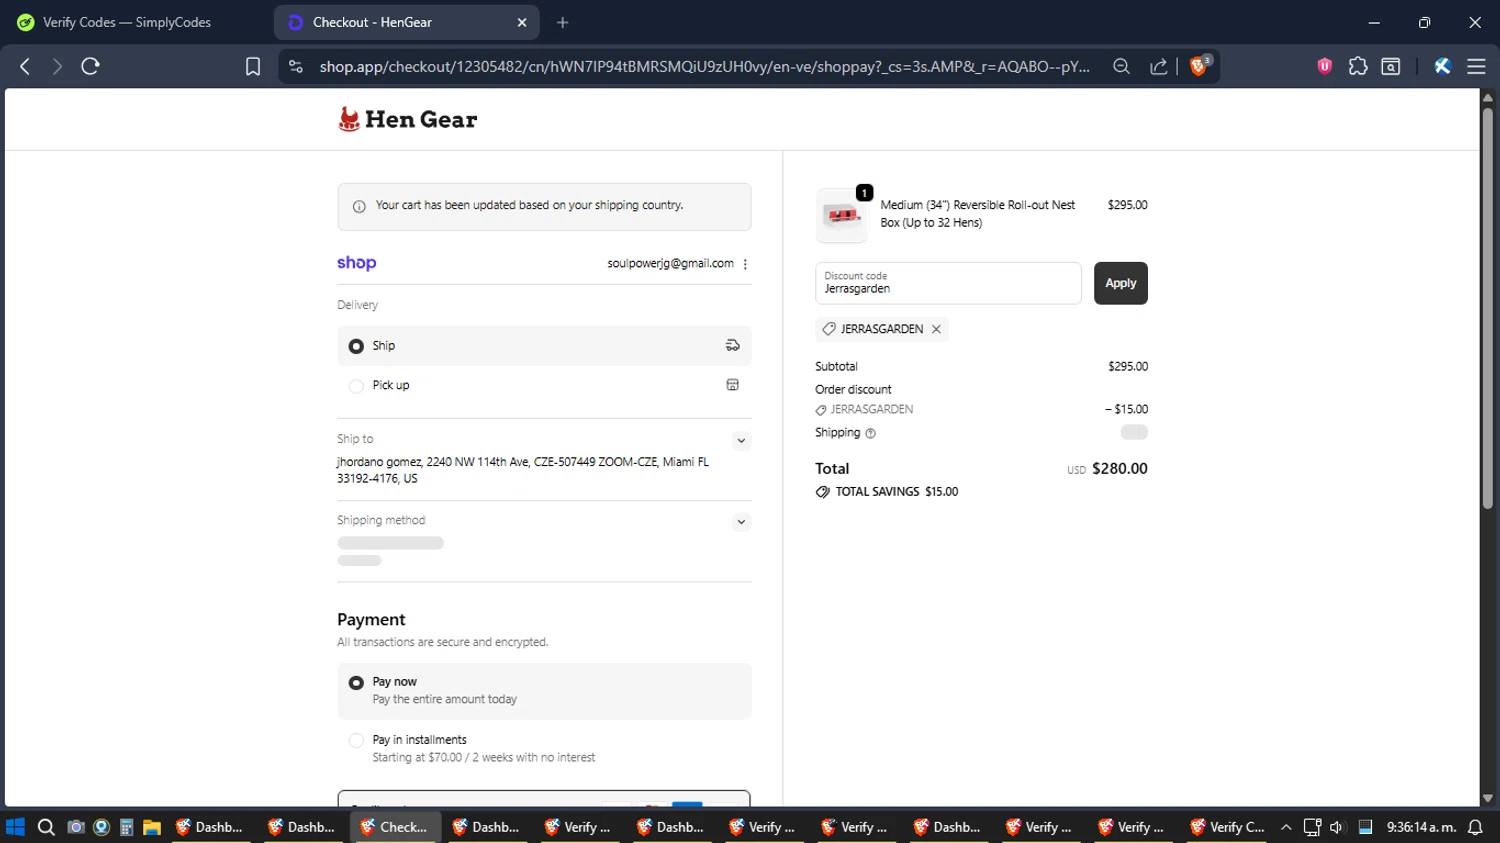Open Windows taskbar search
1500x843 pixels.
tap(46, 827)
